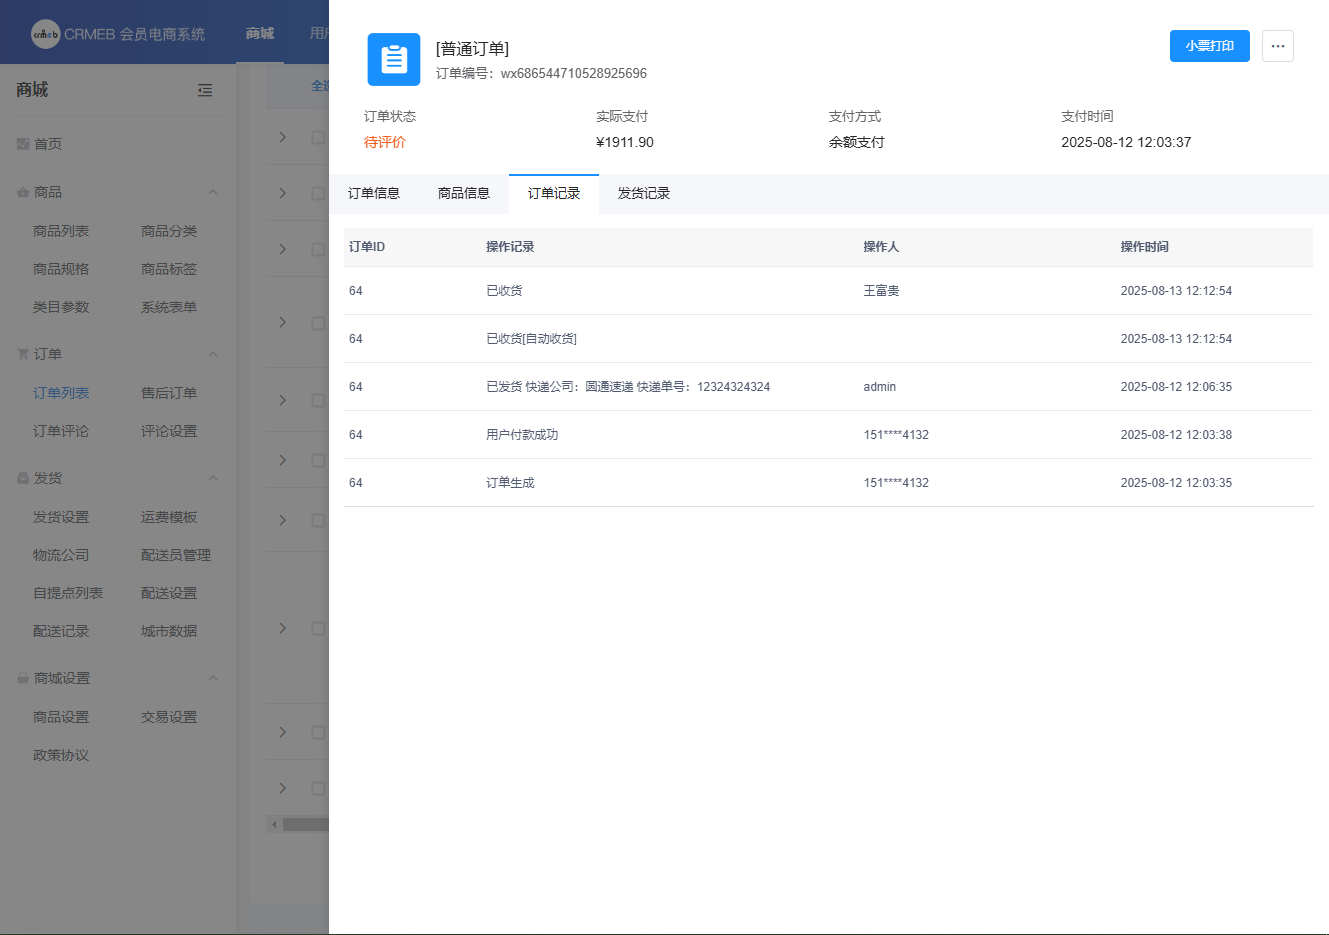Viewport: 1329px width, 935px height.
Task: Click the blue clipboard order icon
Action: click(x=394, y=60)
